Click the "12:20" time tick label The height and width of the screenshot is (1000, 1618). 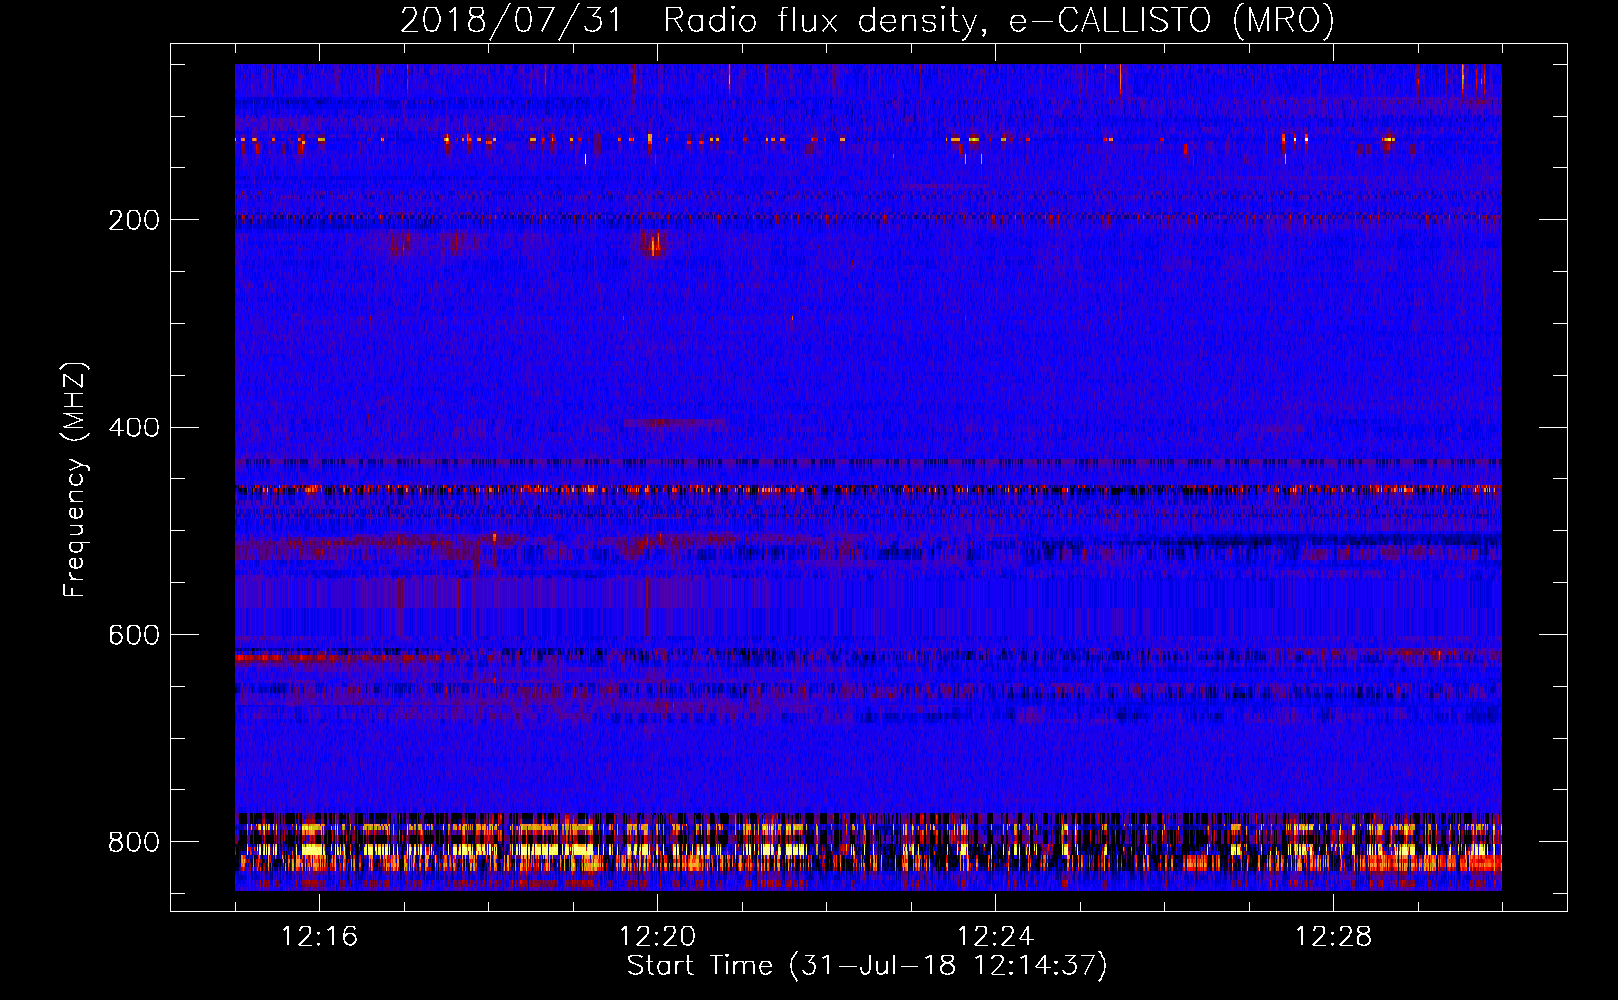(657, 937)
